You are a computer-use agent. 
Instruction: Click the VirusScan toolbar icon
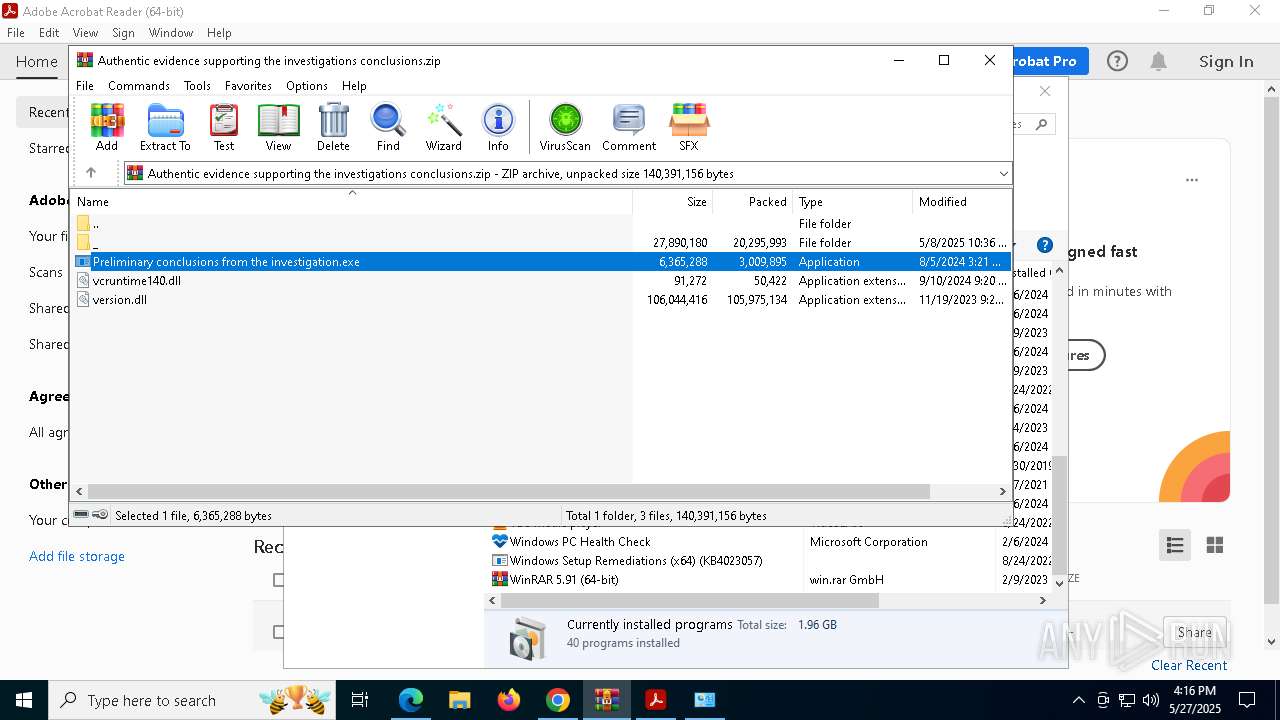(x=565, y=127)
